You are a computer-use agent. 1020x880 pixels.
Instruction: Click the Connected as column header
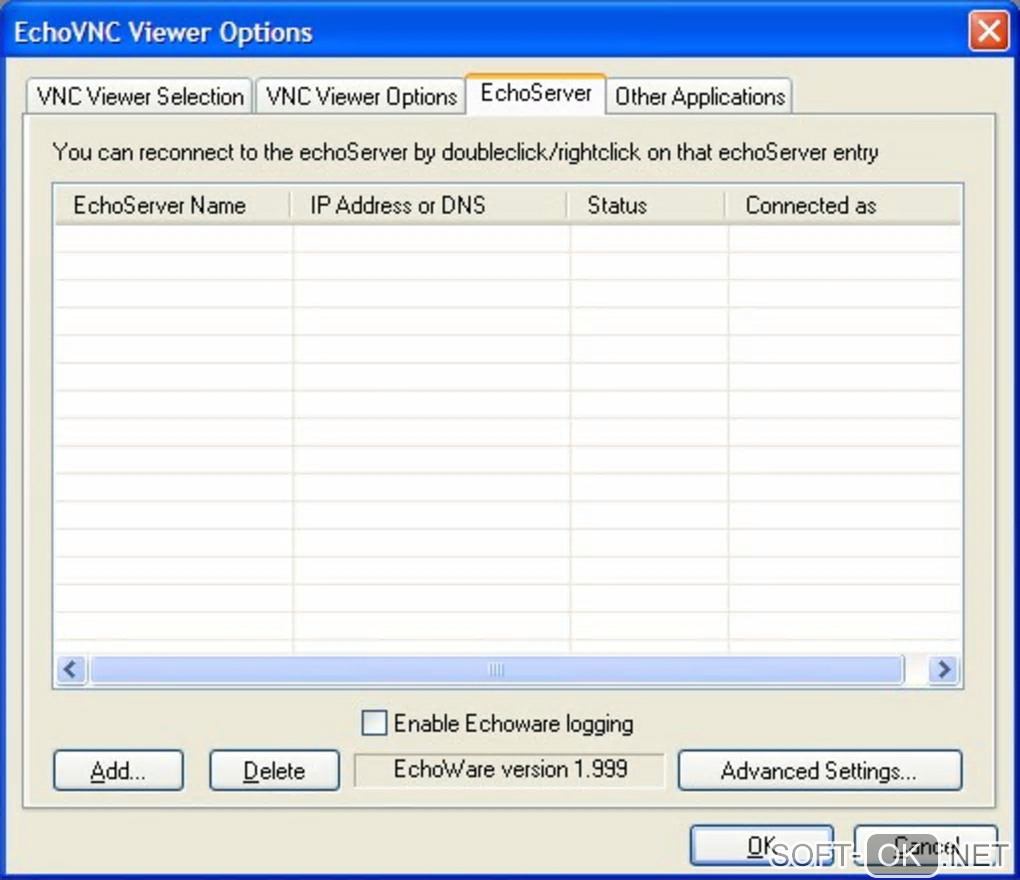[843, 206]
